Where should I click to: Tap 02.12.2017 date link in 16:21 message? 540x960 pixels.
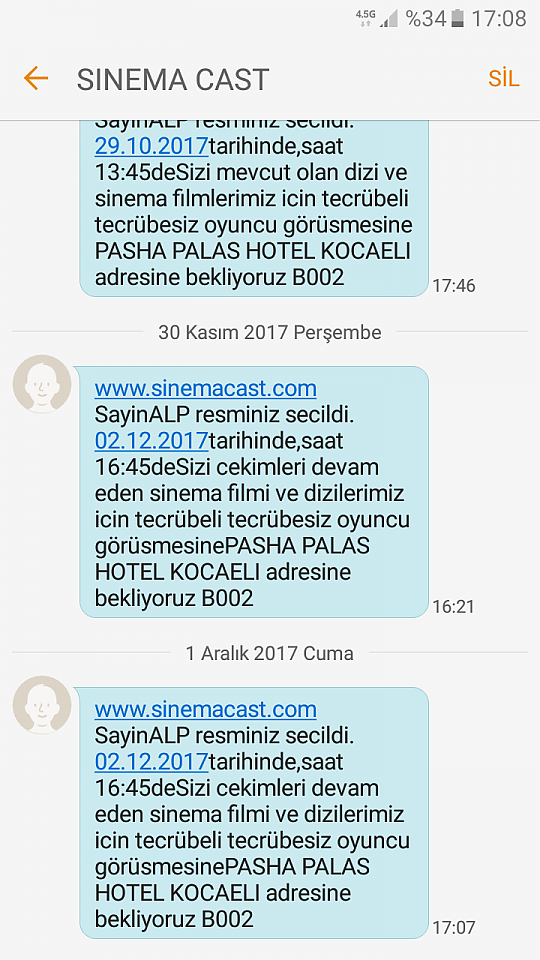(x=151, y=441)
